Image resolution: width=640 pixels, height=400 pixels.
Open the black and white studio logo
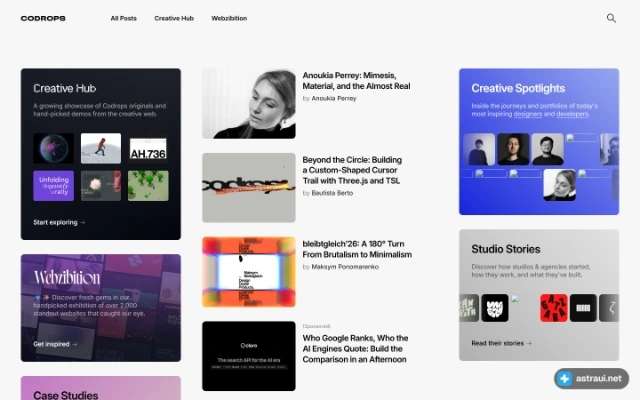pos(495,308)
